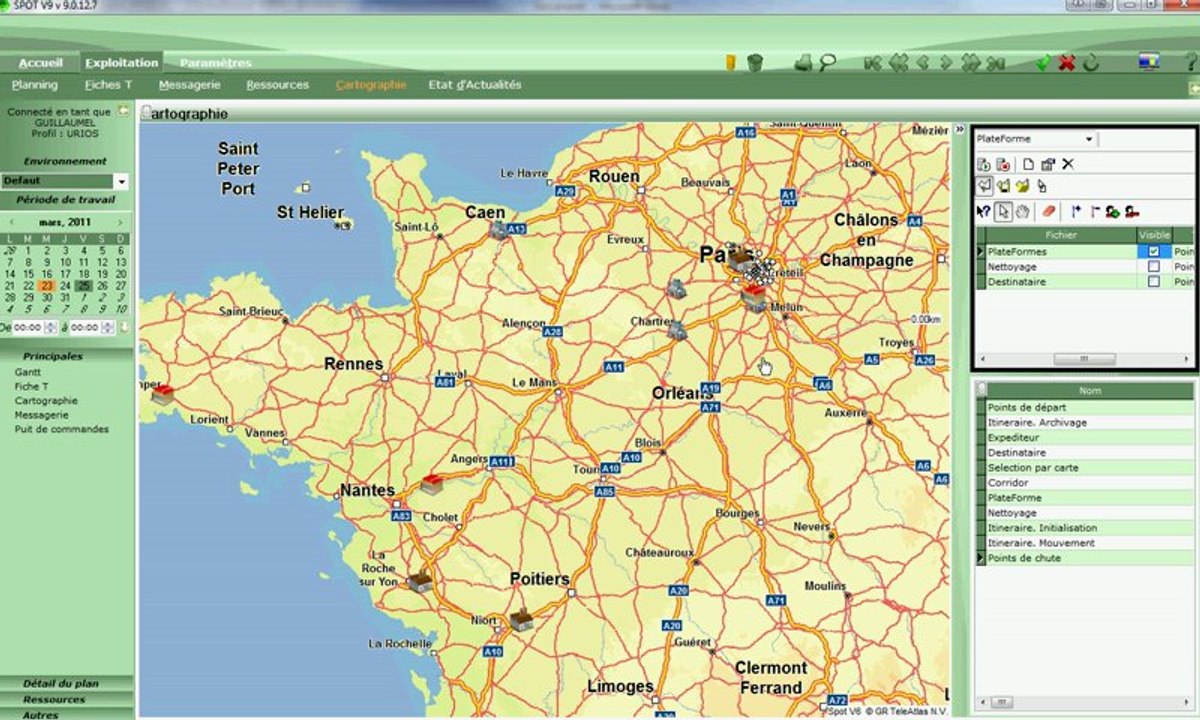
Task: Click the green validate checkmark icon
Action: pos(1043,62)
